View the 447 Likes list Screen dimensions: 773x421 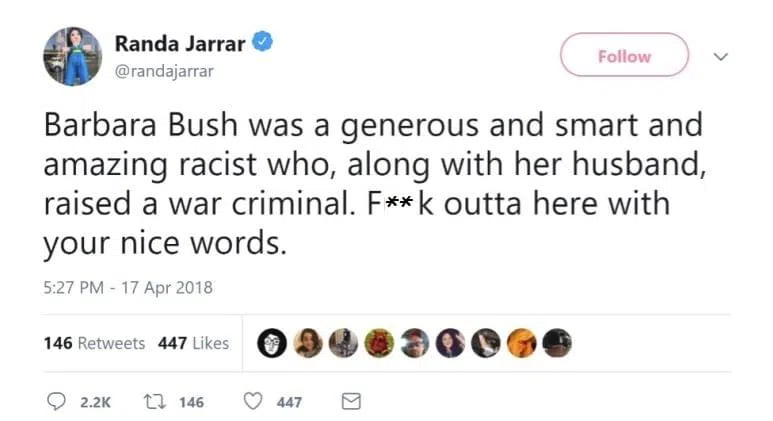pyautogui.click(x=193, y=343)
